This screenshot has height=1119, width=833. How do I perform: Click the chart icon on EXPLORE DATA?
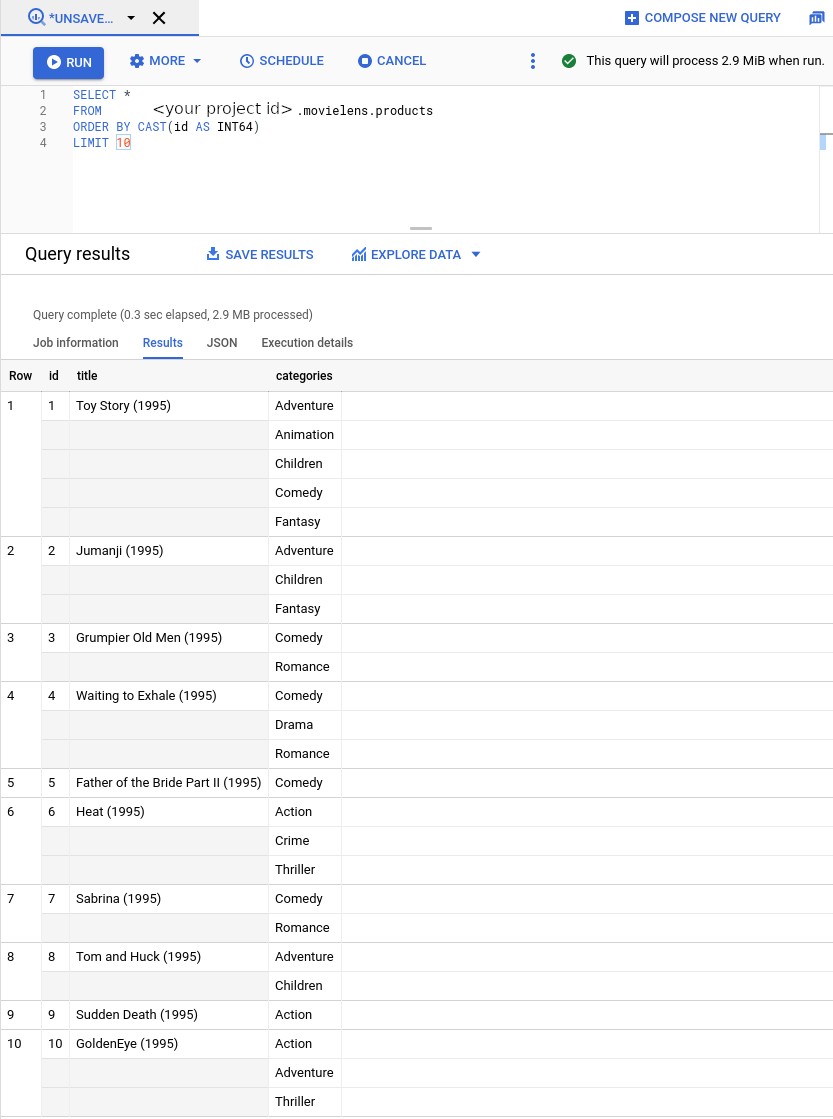tap(360, 254)
